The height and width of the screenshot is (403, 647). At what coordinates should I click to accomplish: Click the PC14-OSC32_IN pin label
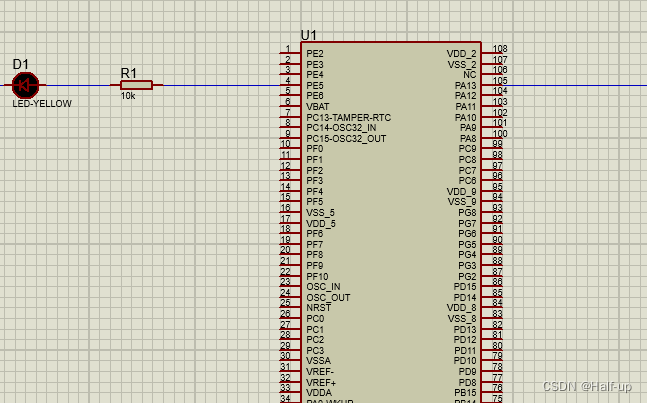(341, 128)
